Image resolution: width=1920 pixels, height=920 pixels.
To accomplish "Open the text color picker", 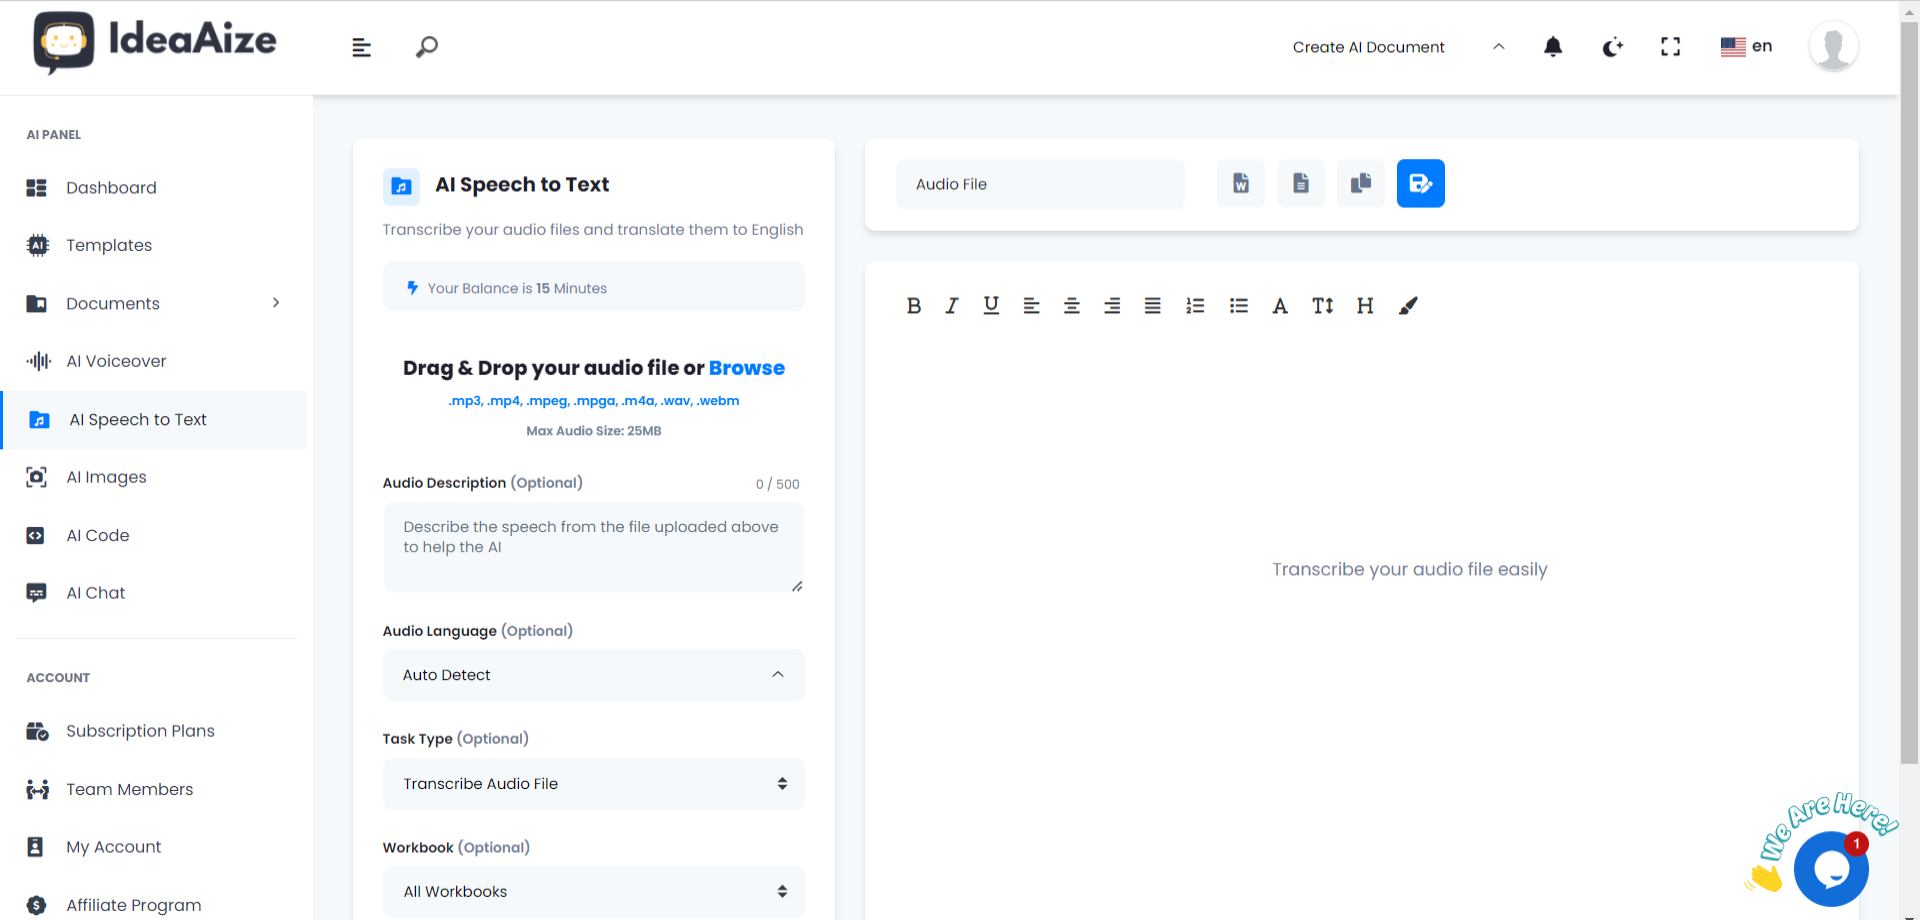I will pos(1280,306).
